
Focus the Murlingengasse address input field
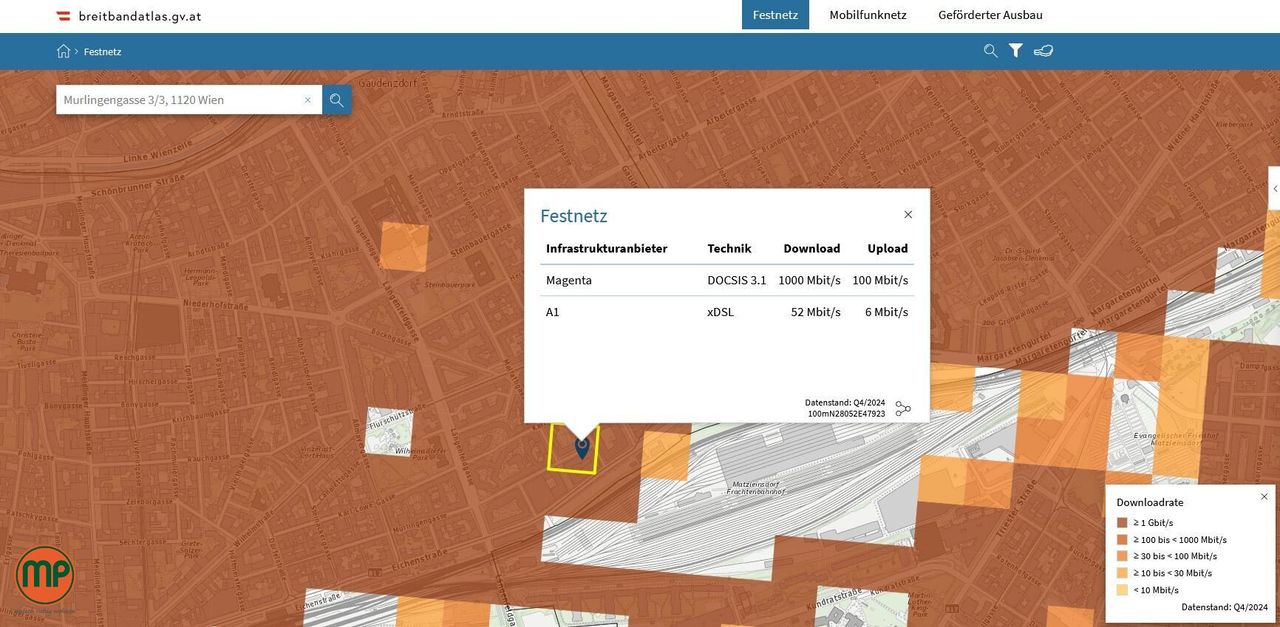[180, 100]
